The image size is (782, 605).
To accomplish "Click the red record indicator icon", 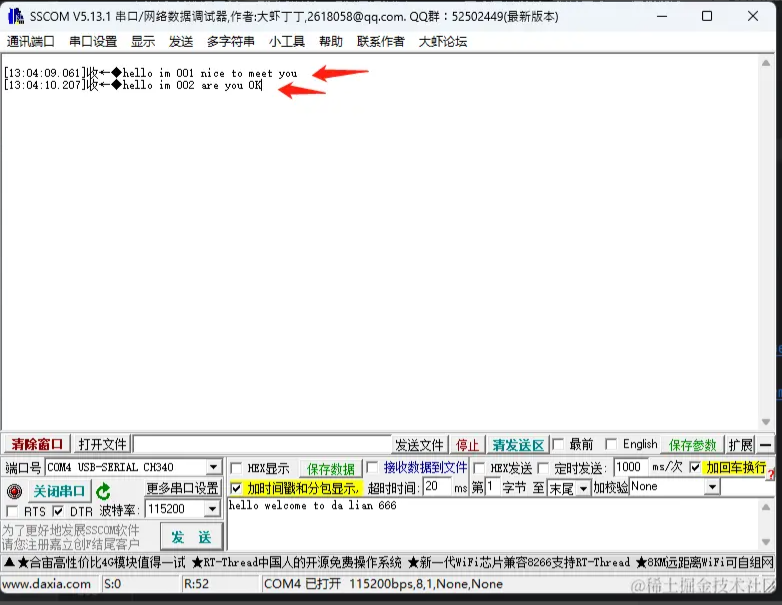I will [x=14, y=491].
